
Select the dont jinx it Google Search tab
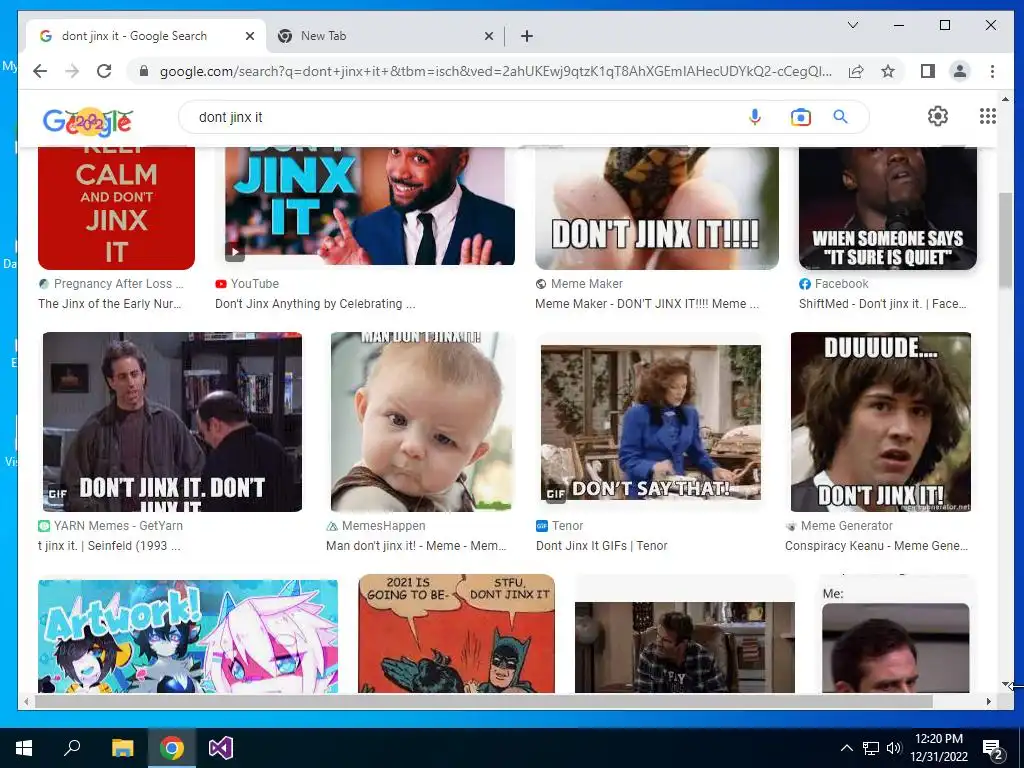coord(146,36)
